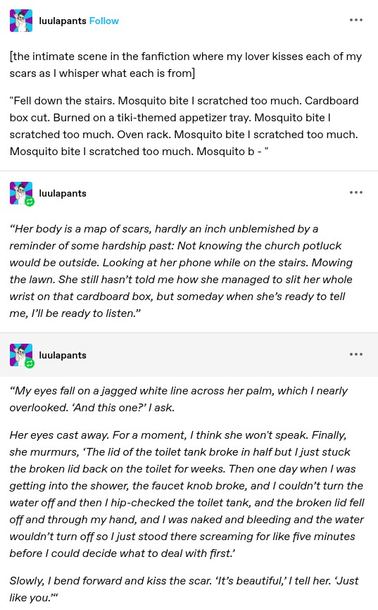Click the 'Fell down the stairs' quote paragraph

(184, 126)
